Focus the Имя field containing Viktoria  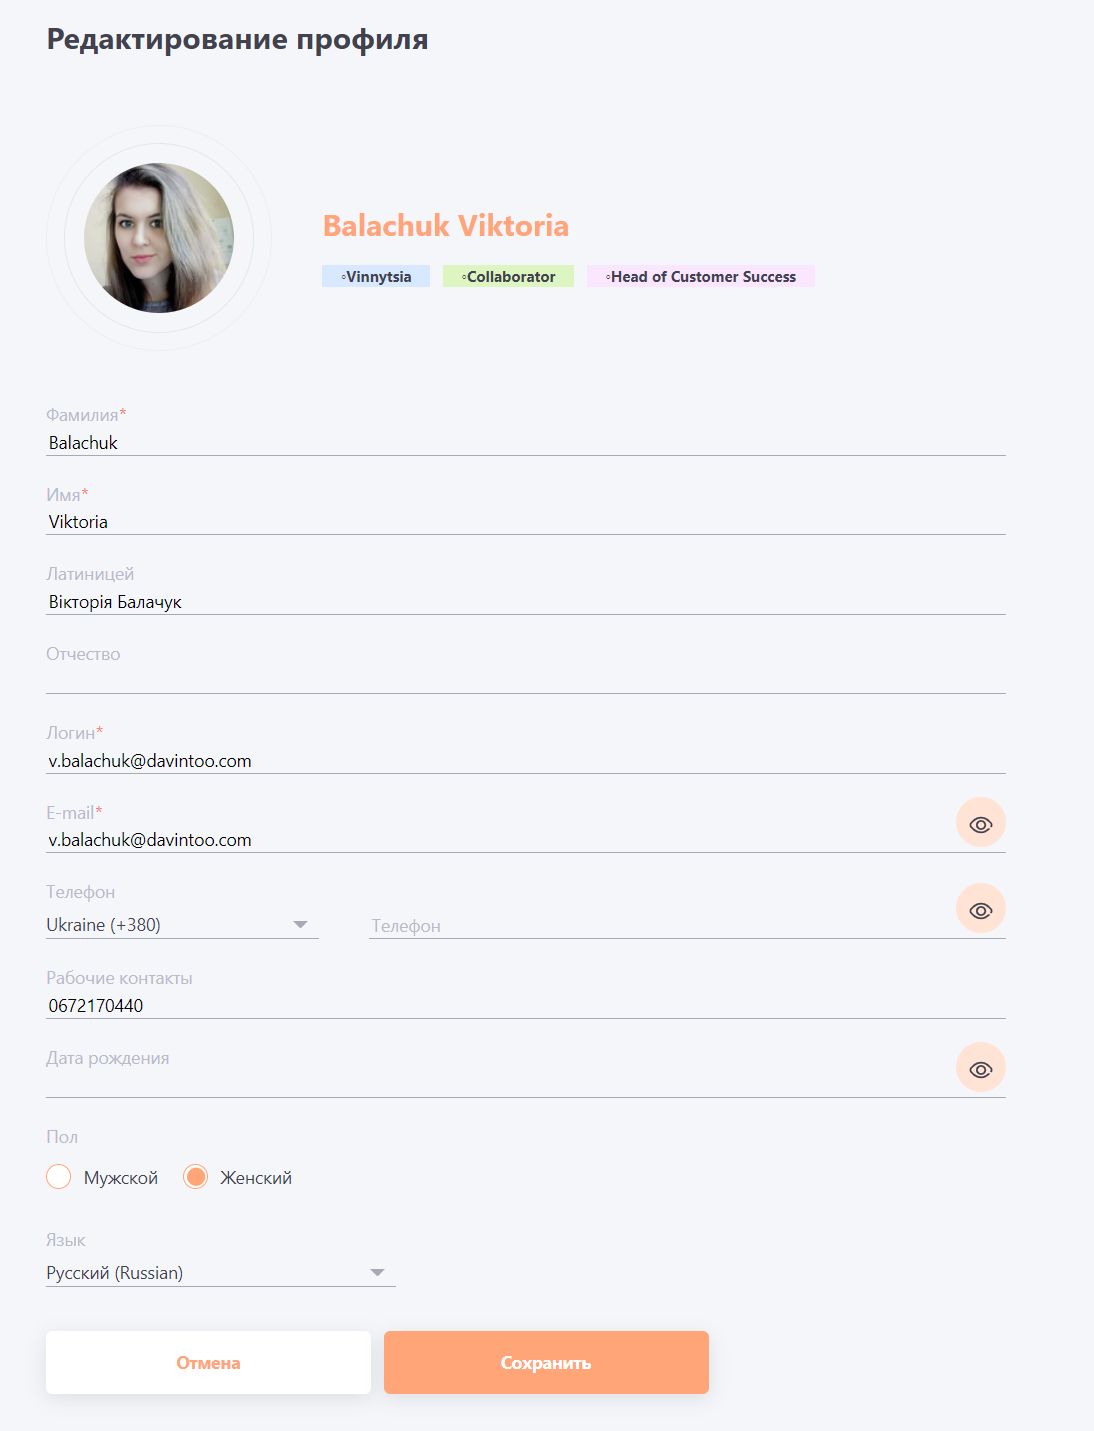click(x=526, y=522)
